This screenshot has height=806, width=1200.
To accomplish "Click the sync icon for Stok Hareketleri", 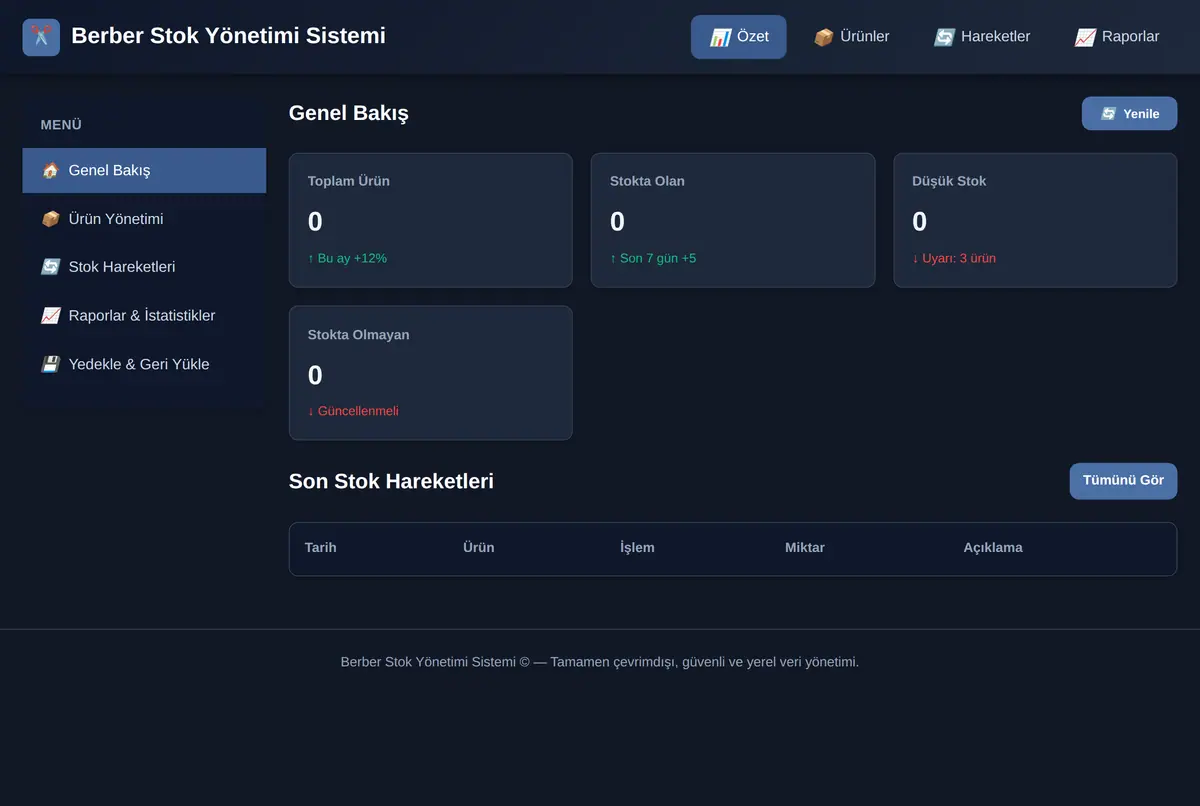I will (x=50, y=267).
